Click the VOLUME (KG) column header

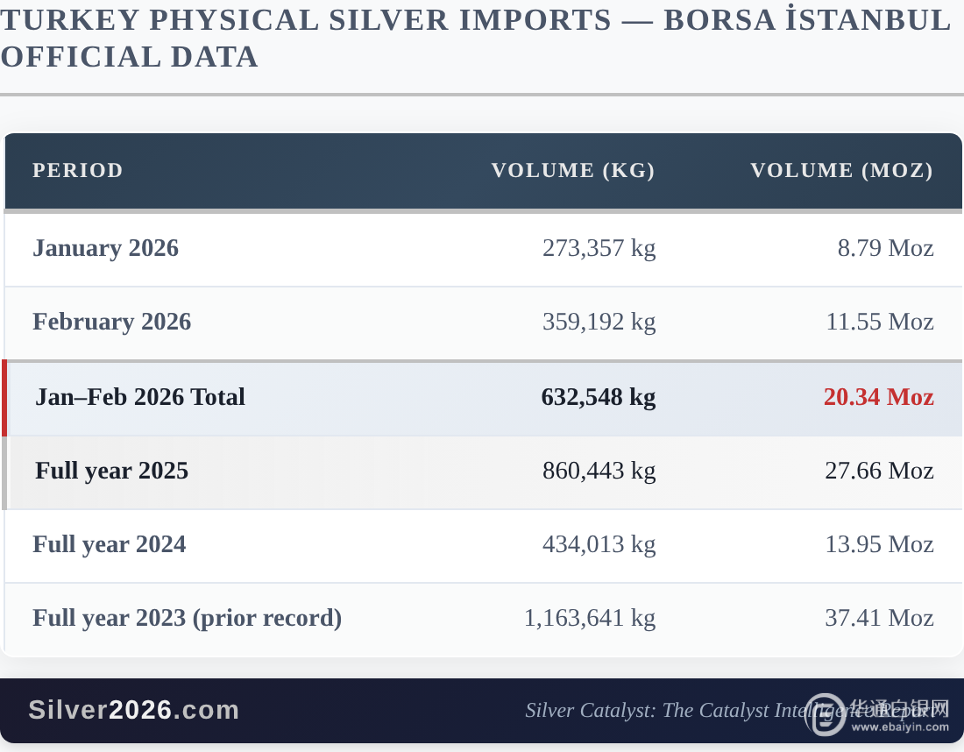[573, 170]
